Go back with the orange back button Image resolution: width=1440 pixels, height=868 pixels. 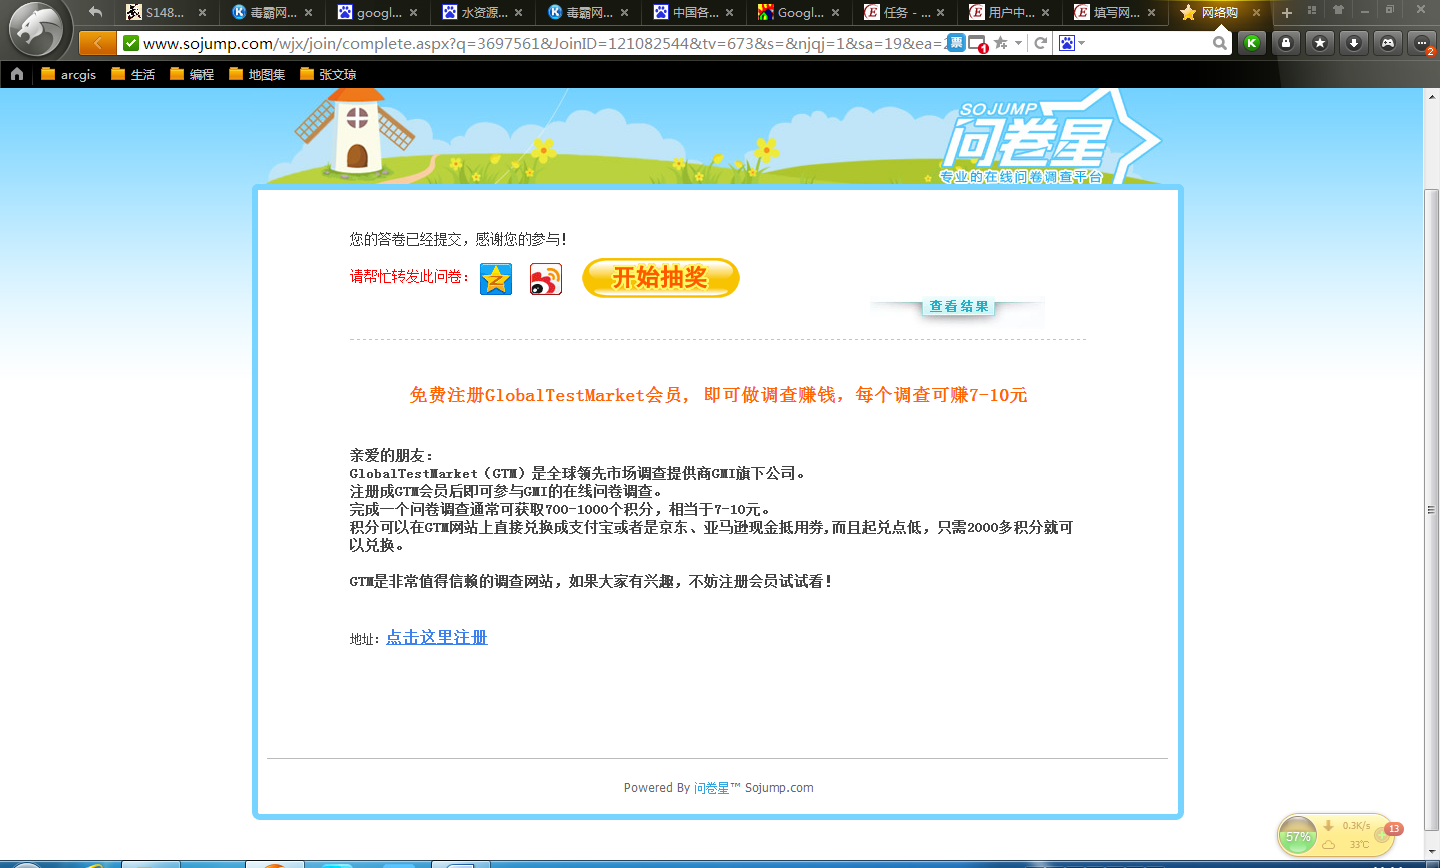click(97, 43)
